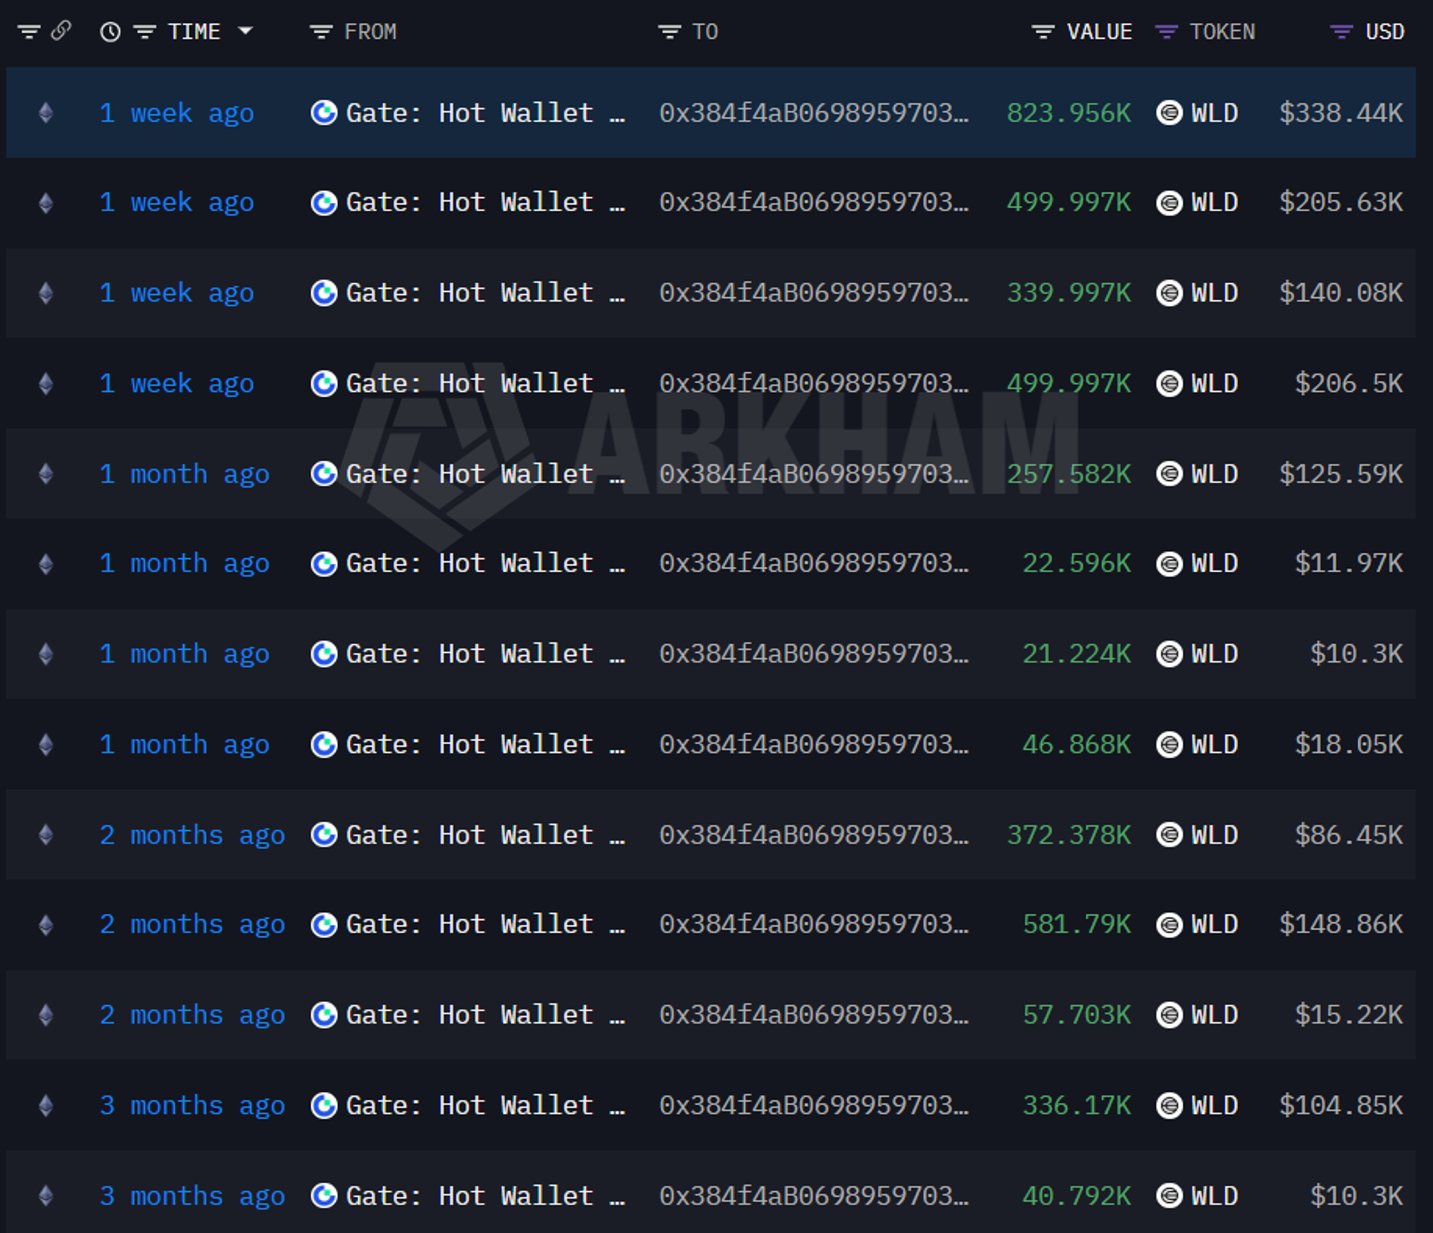Click the Gate logo in the 372.378K row
Screen dimensions: 1433x1233
point(324,835)
